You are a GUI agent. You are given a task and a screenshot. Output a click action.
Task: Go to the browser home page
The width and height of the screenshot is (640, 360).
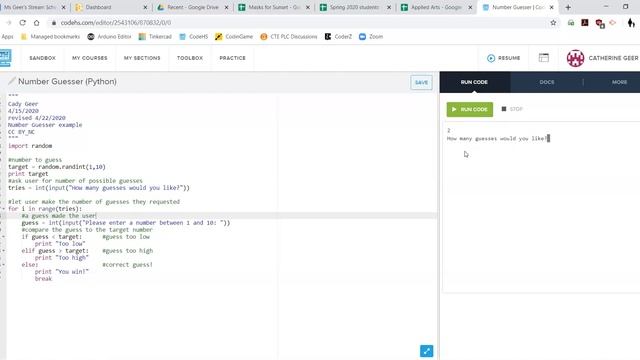tap(36, 23)
